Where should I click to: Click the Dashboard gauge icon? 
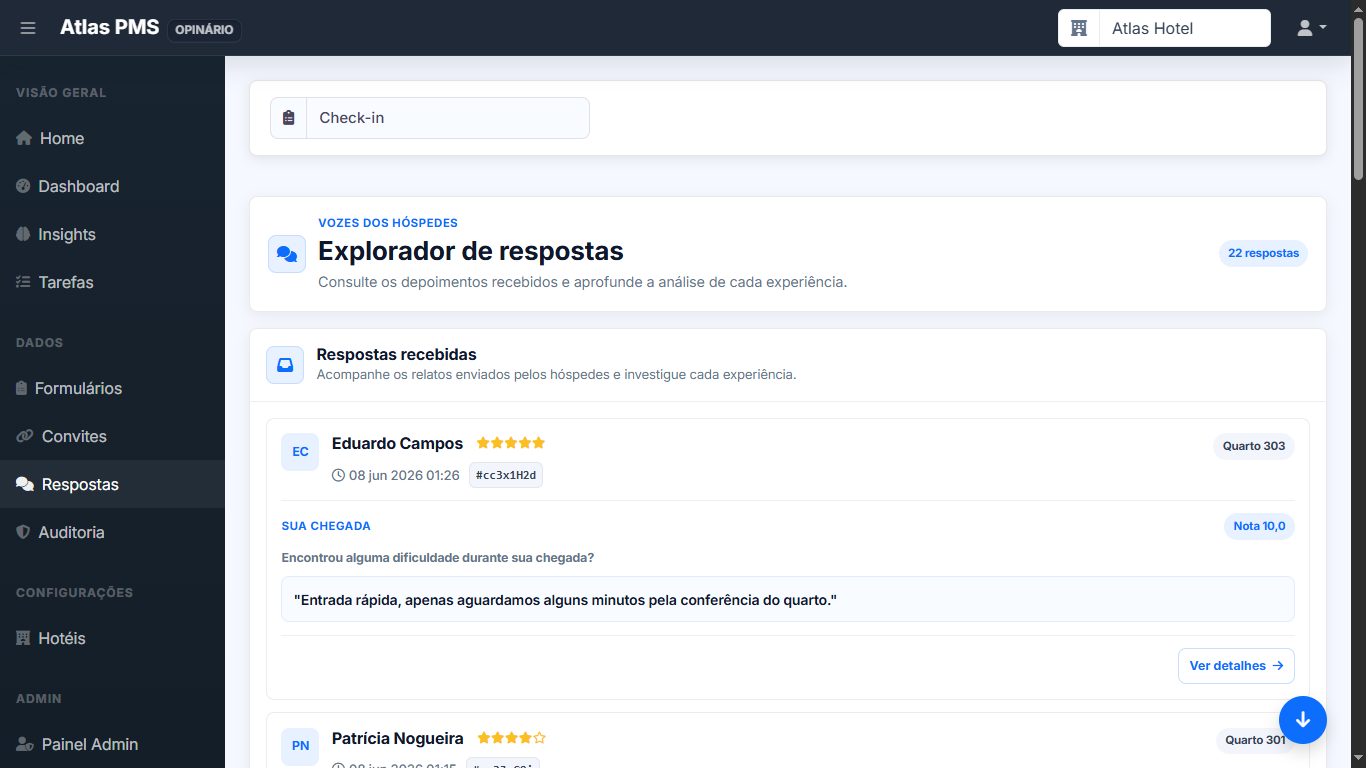pyautogui.click(x=24, y=186)
